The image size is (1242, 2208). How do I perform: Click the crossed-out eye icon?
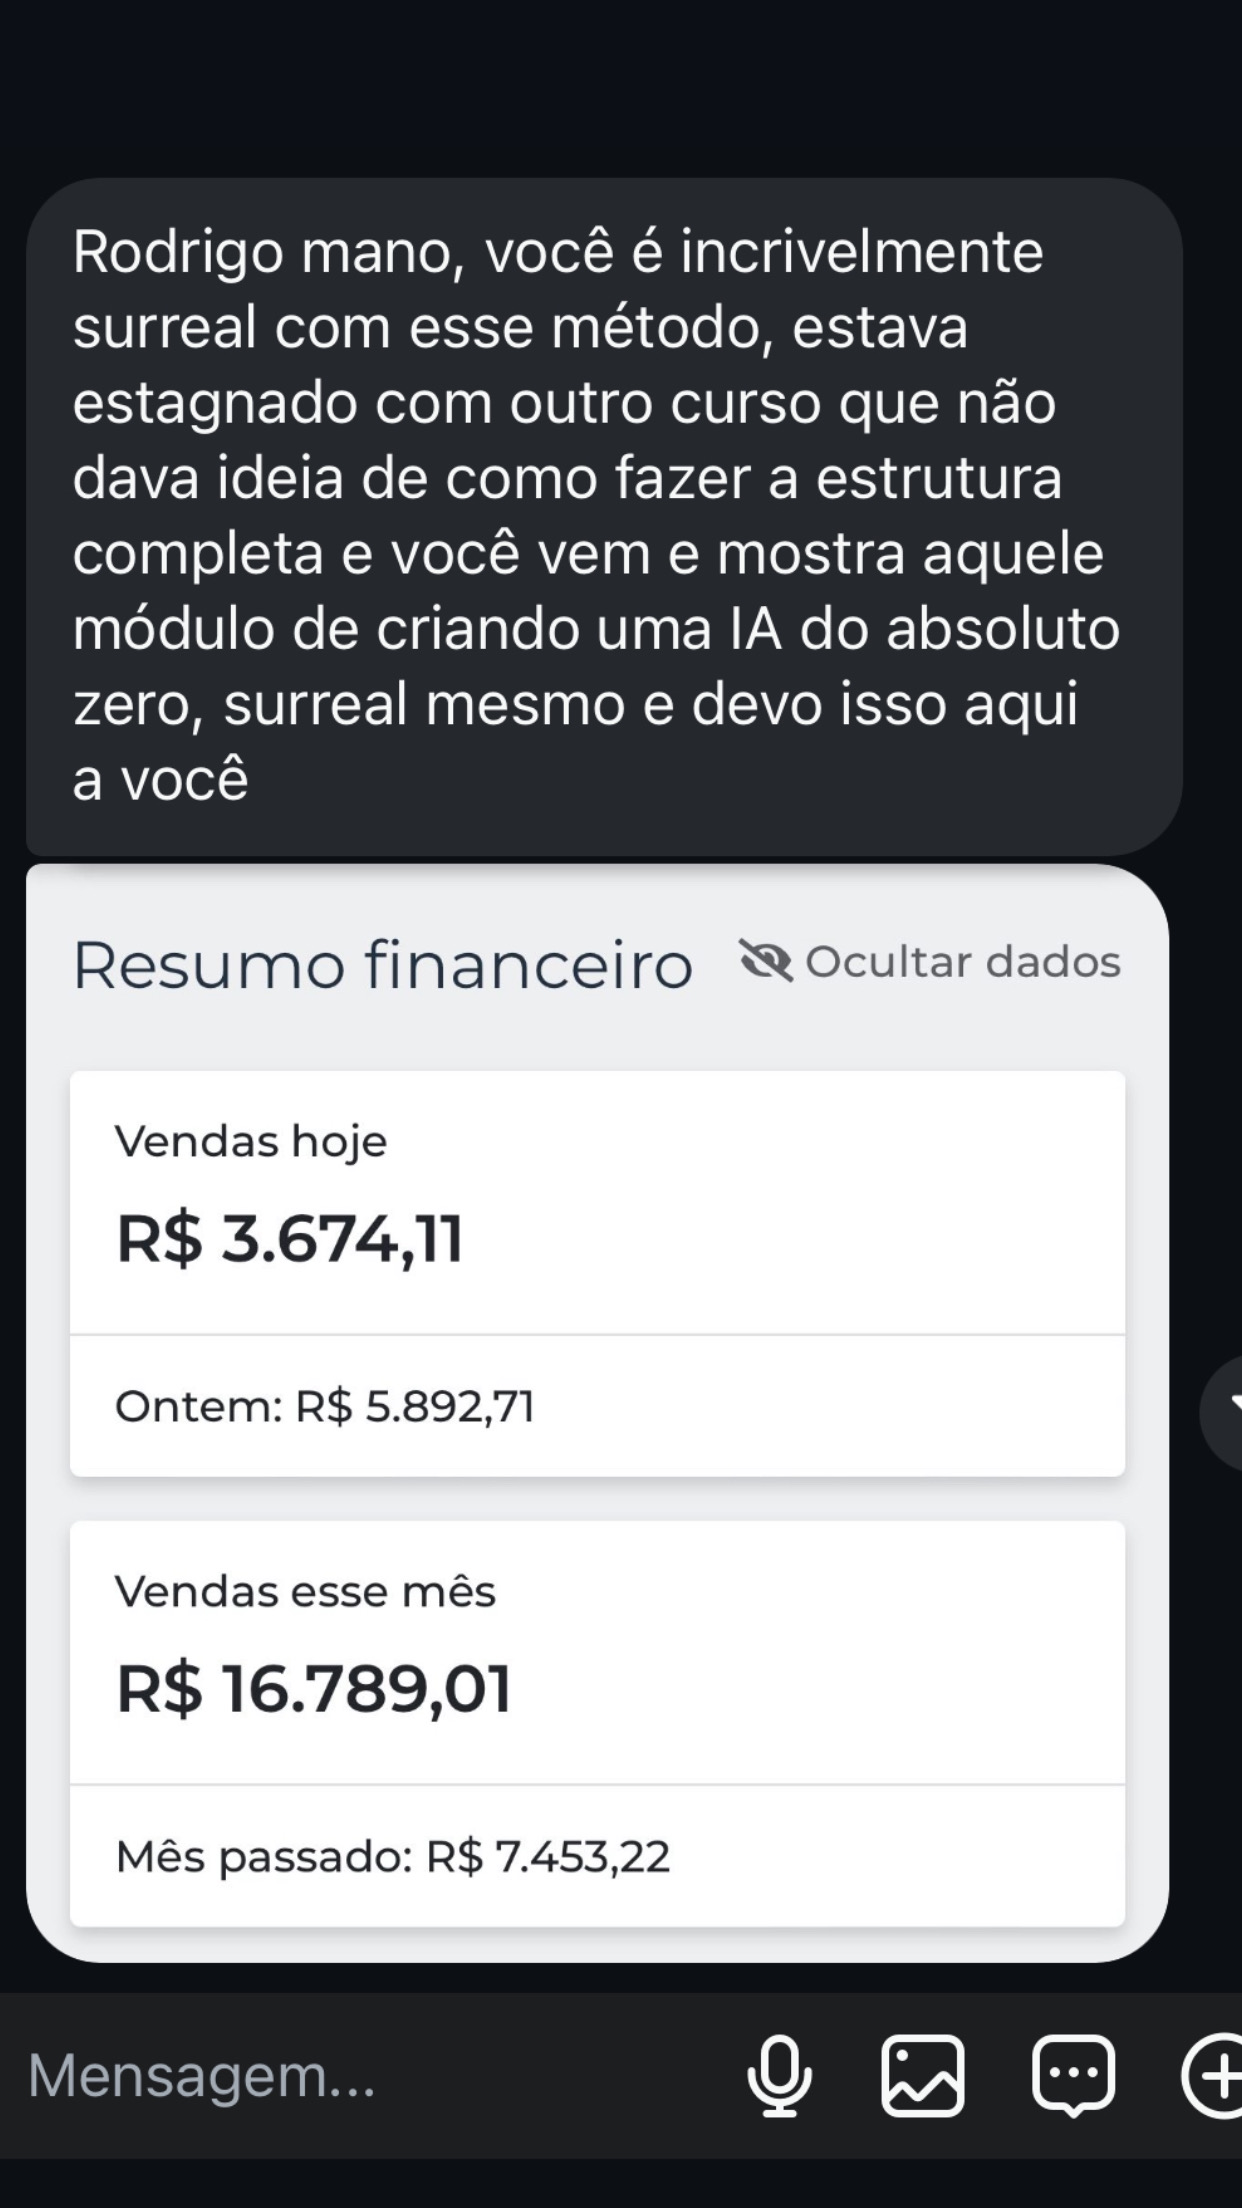[x=766, y=961]
